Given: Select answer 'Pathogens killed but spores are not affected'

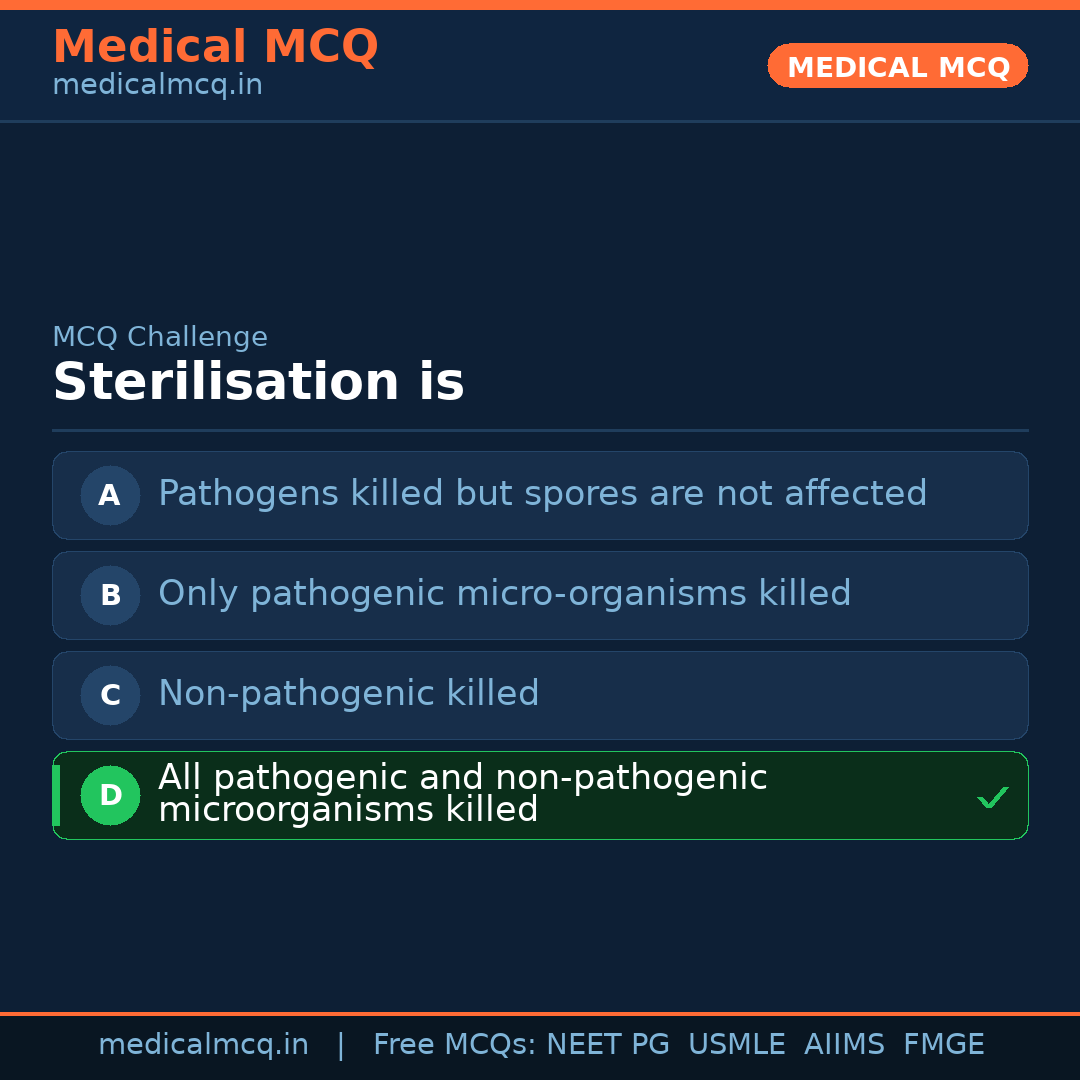Looking at the screenshot, I should point(542,494).
